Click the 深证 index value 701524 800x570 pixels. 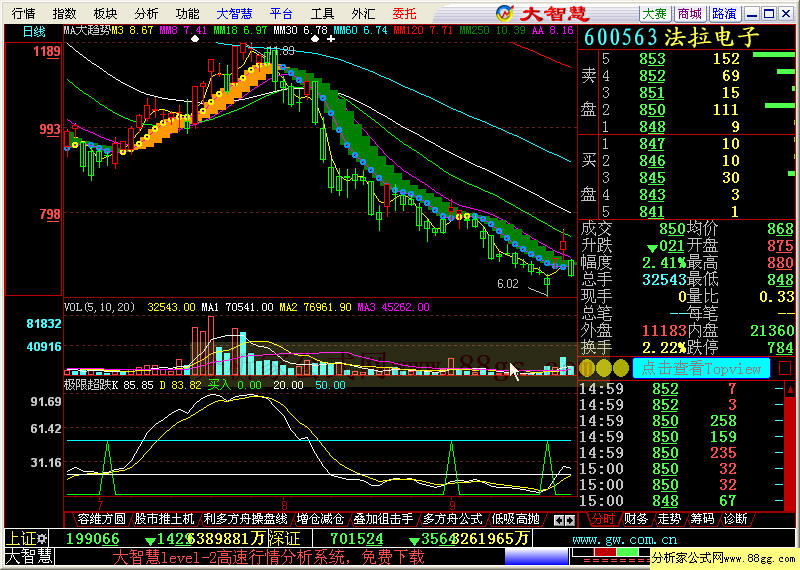point(357,539)
